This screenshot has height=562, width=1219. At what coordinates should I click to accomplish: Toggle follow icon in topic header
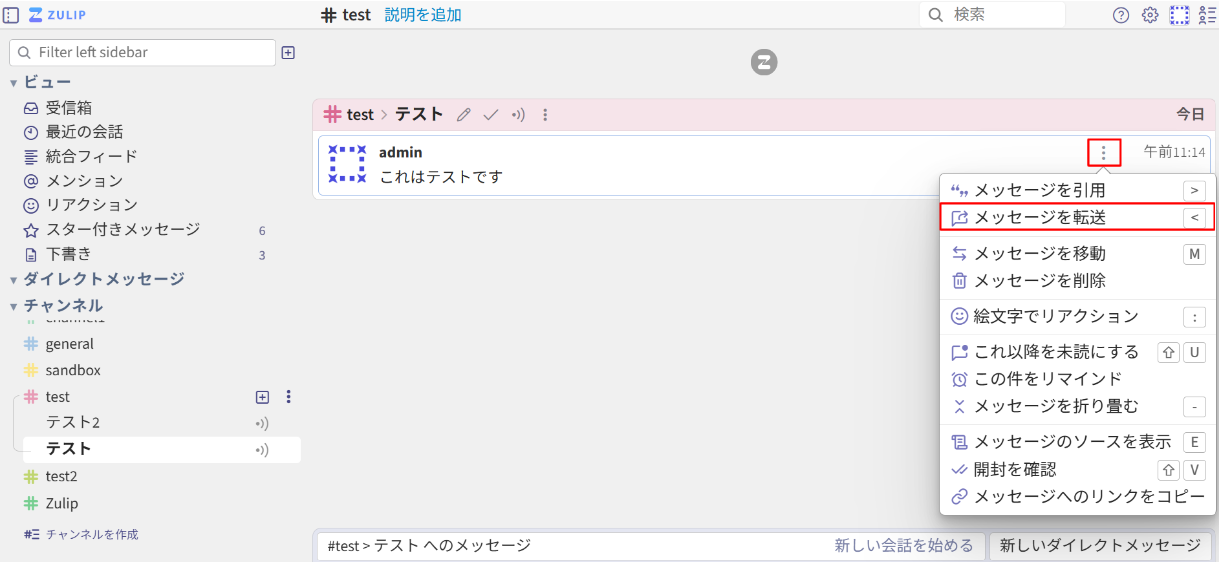(518, 115)
